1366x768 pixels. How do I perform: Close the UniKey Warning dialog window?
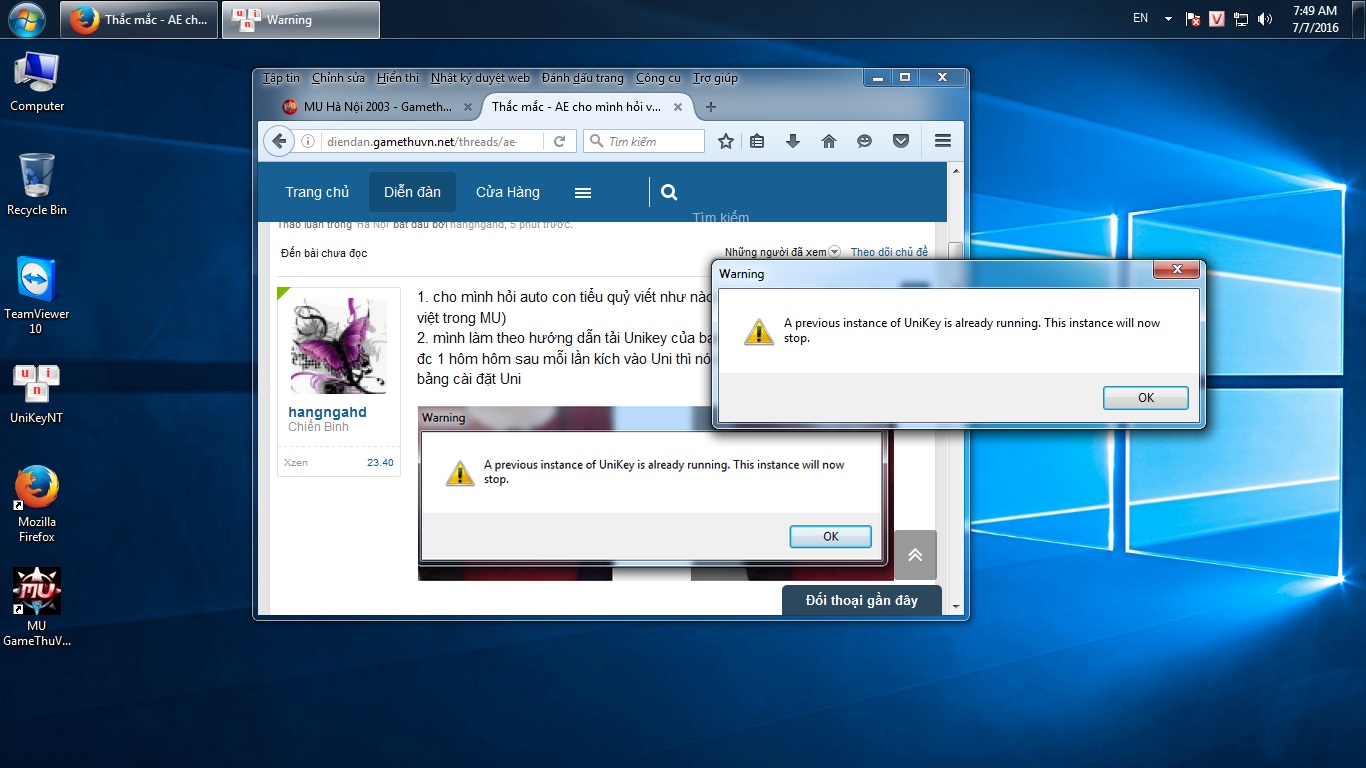coord(1177,270)
